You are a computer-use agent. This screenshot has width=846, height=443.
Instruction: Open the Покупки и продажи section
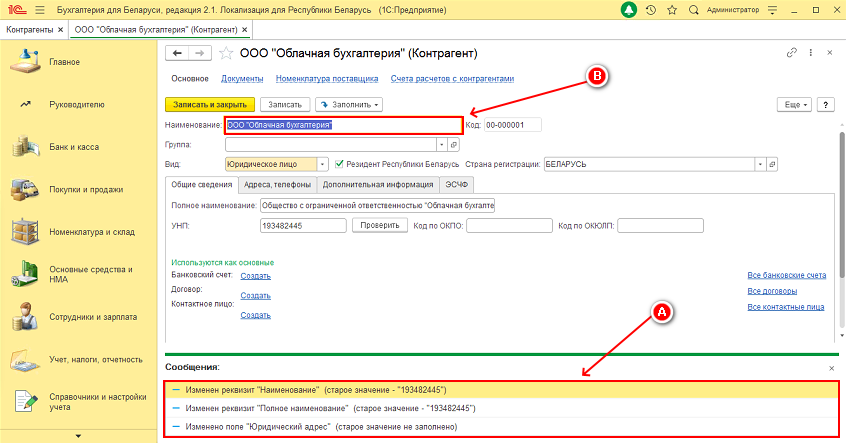point(86,189)
